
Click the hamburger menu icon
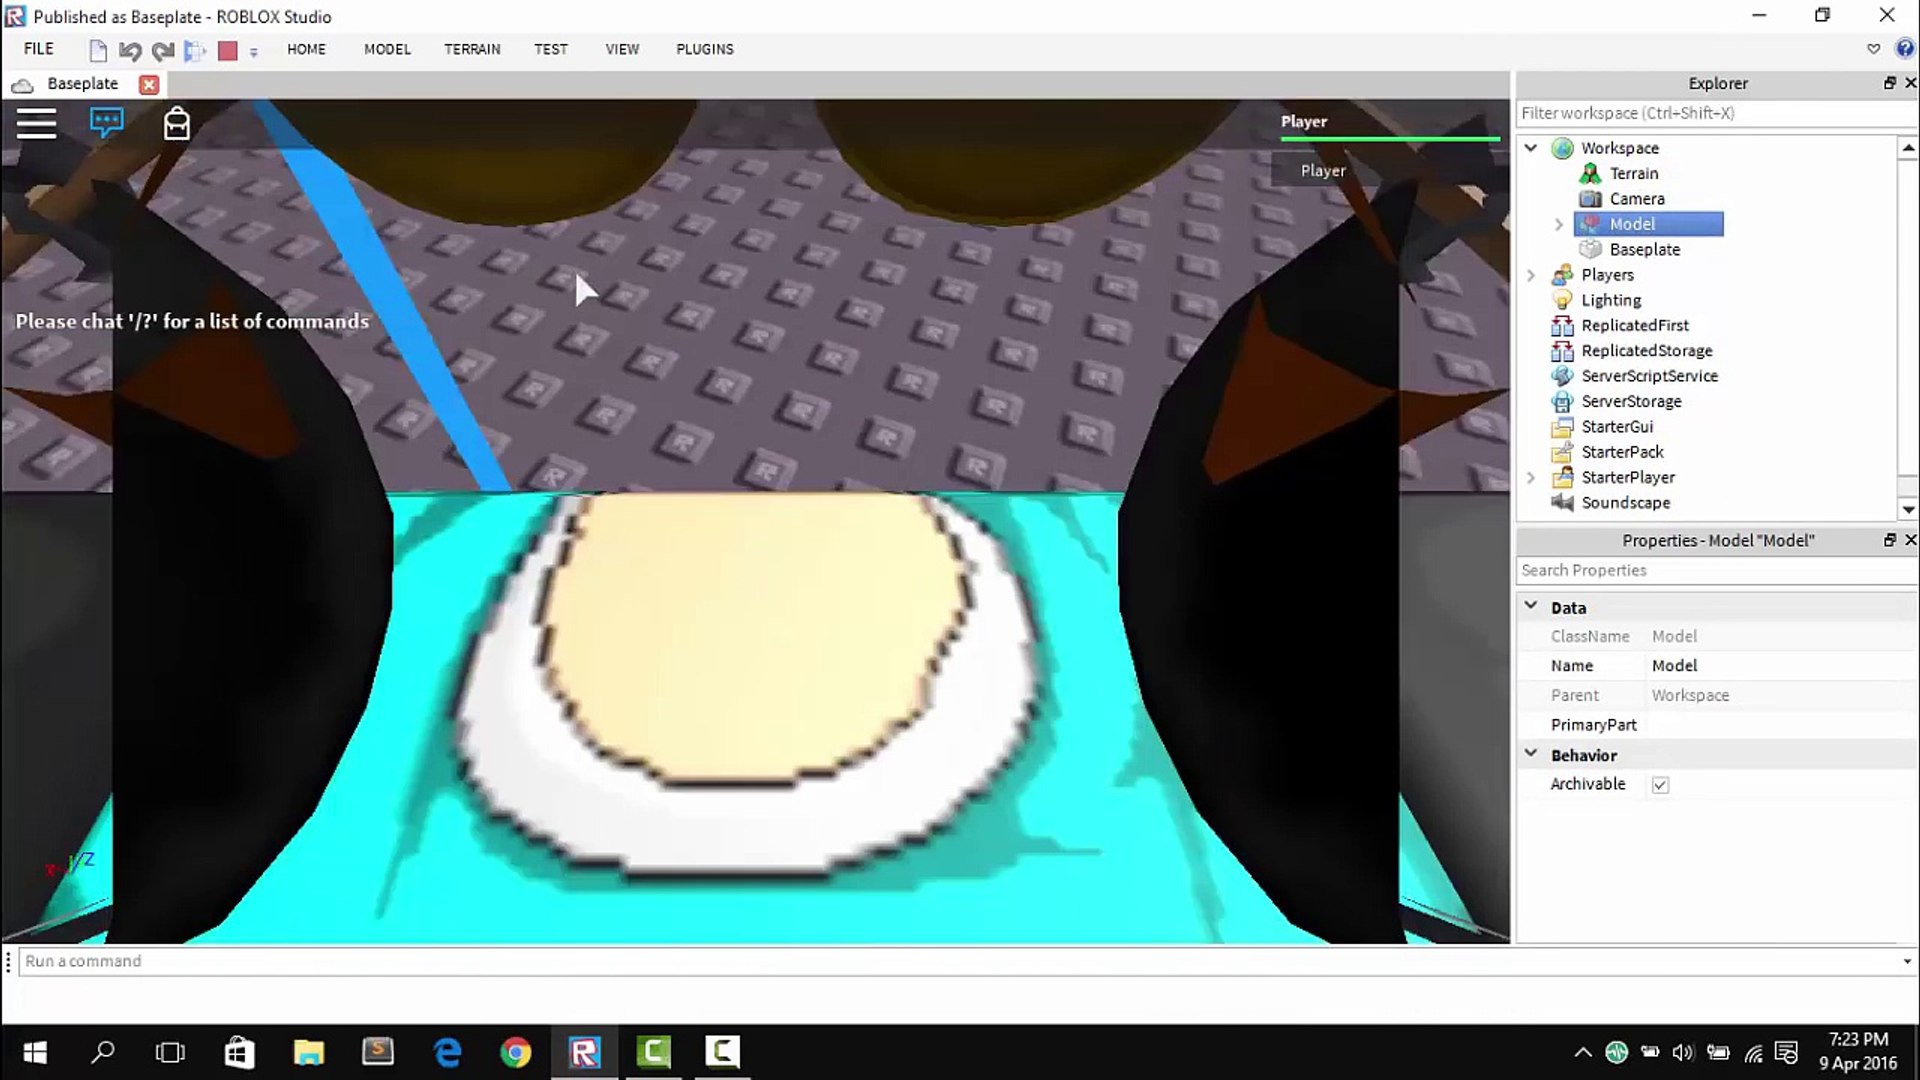36,124
